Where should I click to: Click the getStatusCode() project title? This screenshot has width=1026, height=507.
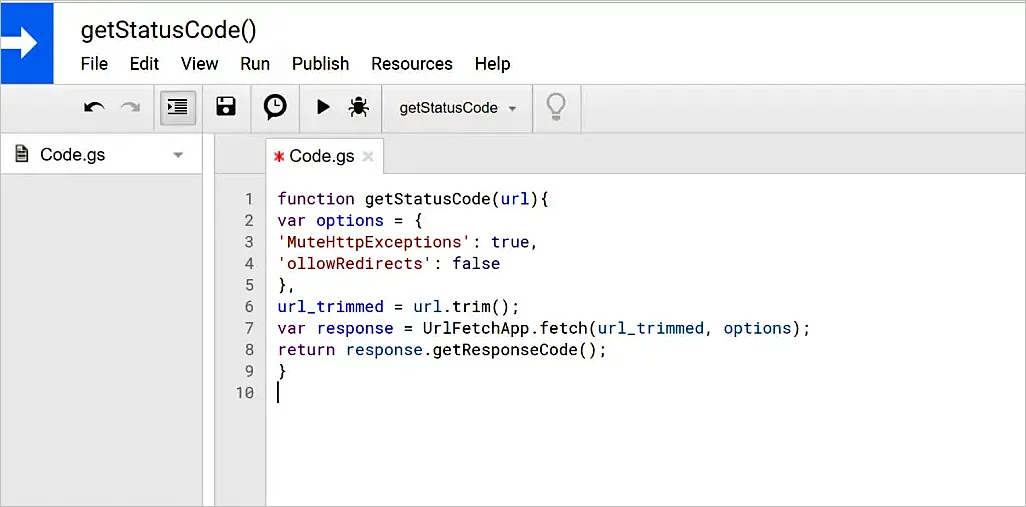click(x=169, y=30)
